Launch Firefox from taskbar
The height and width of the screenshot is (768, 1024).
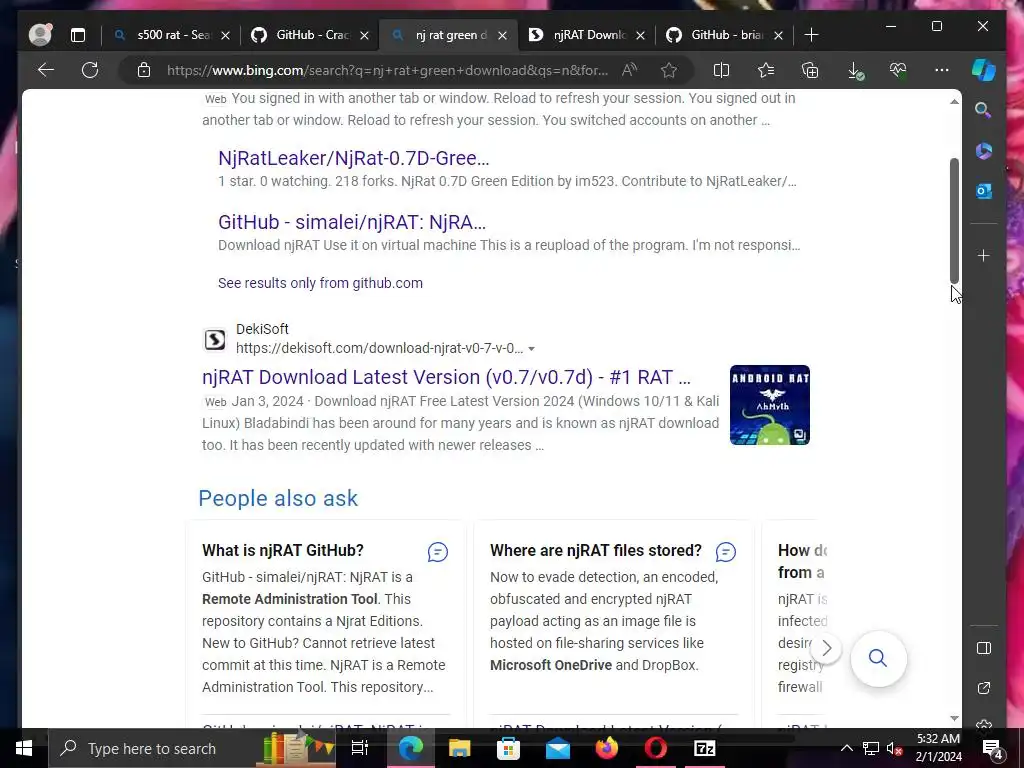tap(607, 748)
